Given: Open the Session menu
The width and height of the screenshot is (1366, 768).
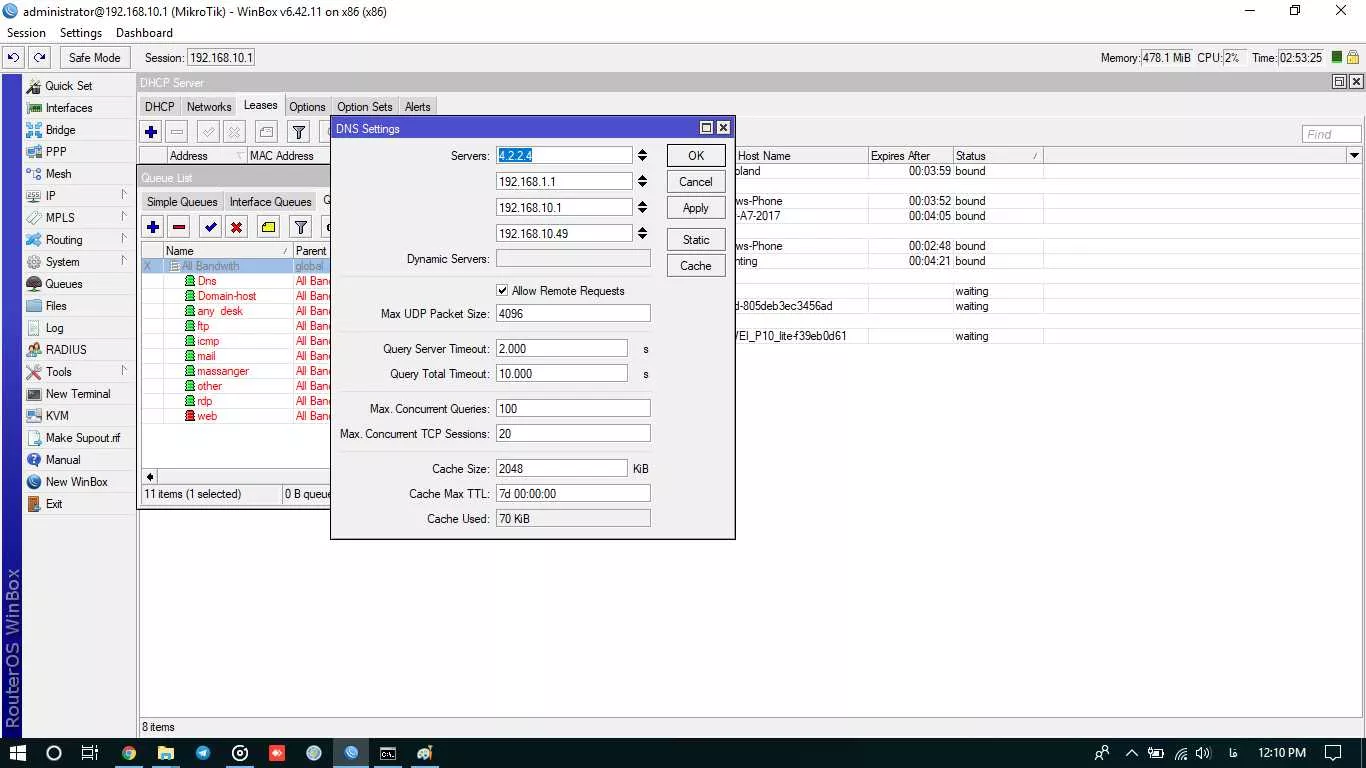Looking at the screenshot, I should 26,33.
